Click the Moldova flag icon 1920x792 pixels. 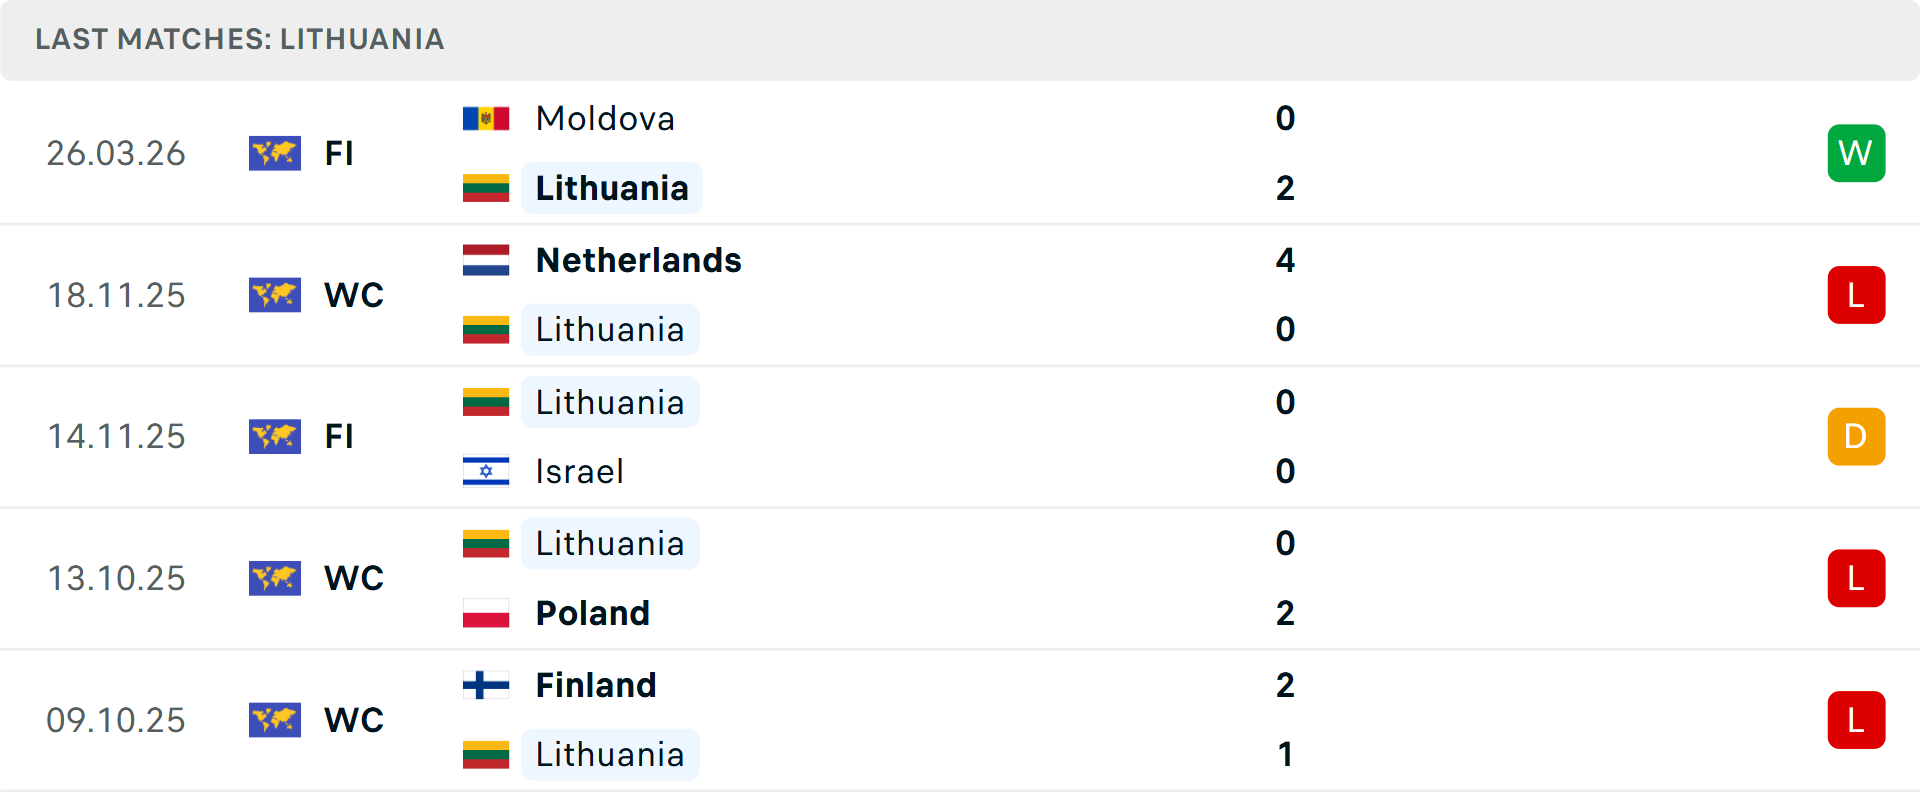[486, 117]
